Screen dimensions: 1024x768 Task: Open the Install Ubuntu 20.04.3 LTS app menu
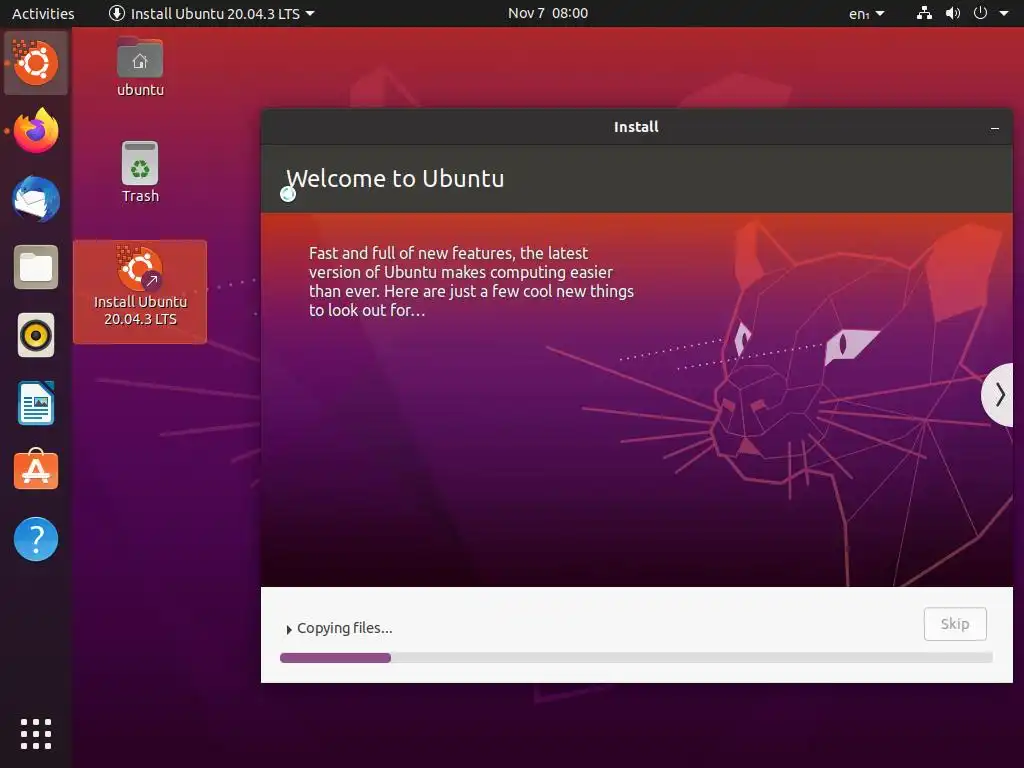(212, 13)
